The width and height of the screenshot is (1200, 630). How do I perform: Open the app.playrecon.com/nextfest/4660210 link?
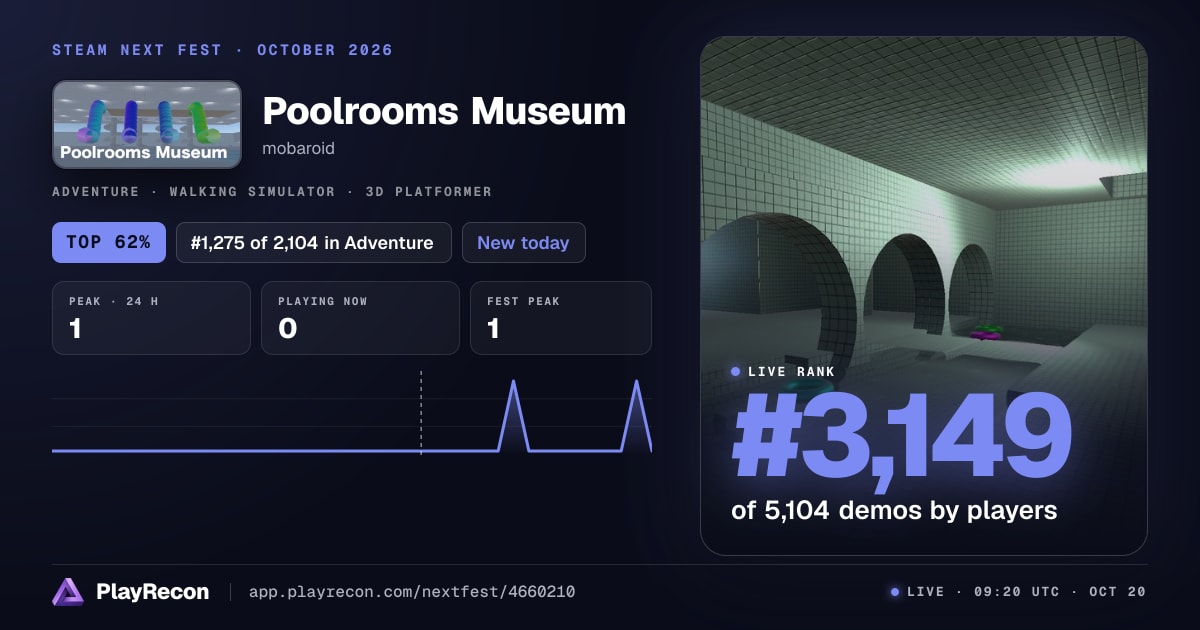pyautogui.click(x=412, y=592)
